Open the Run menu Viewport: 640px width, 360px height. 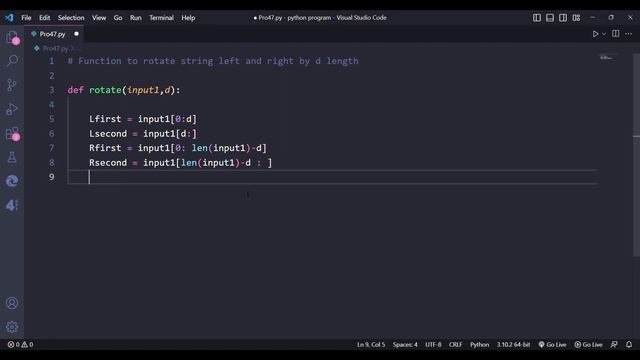coord(136,18)
